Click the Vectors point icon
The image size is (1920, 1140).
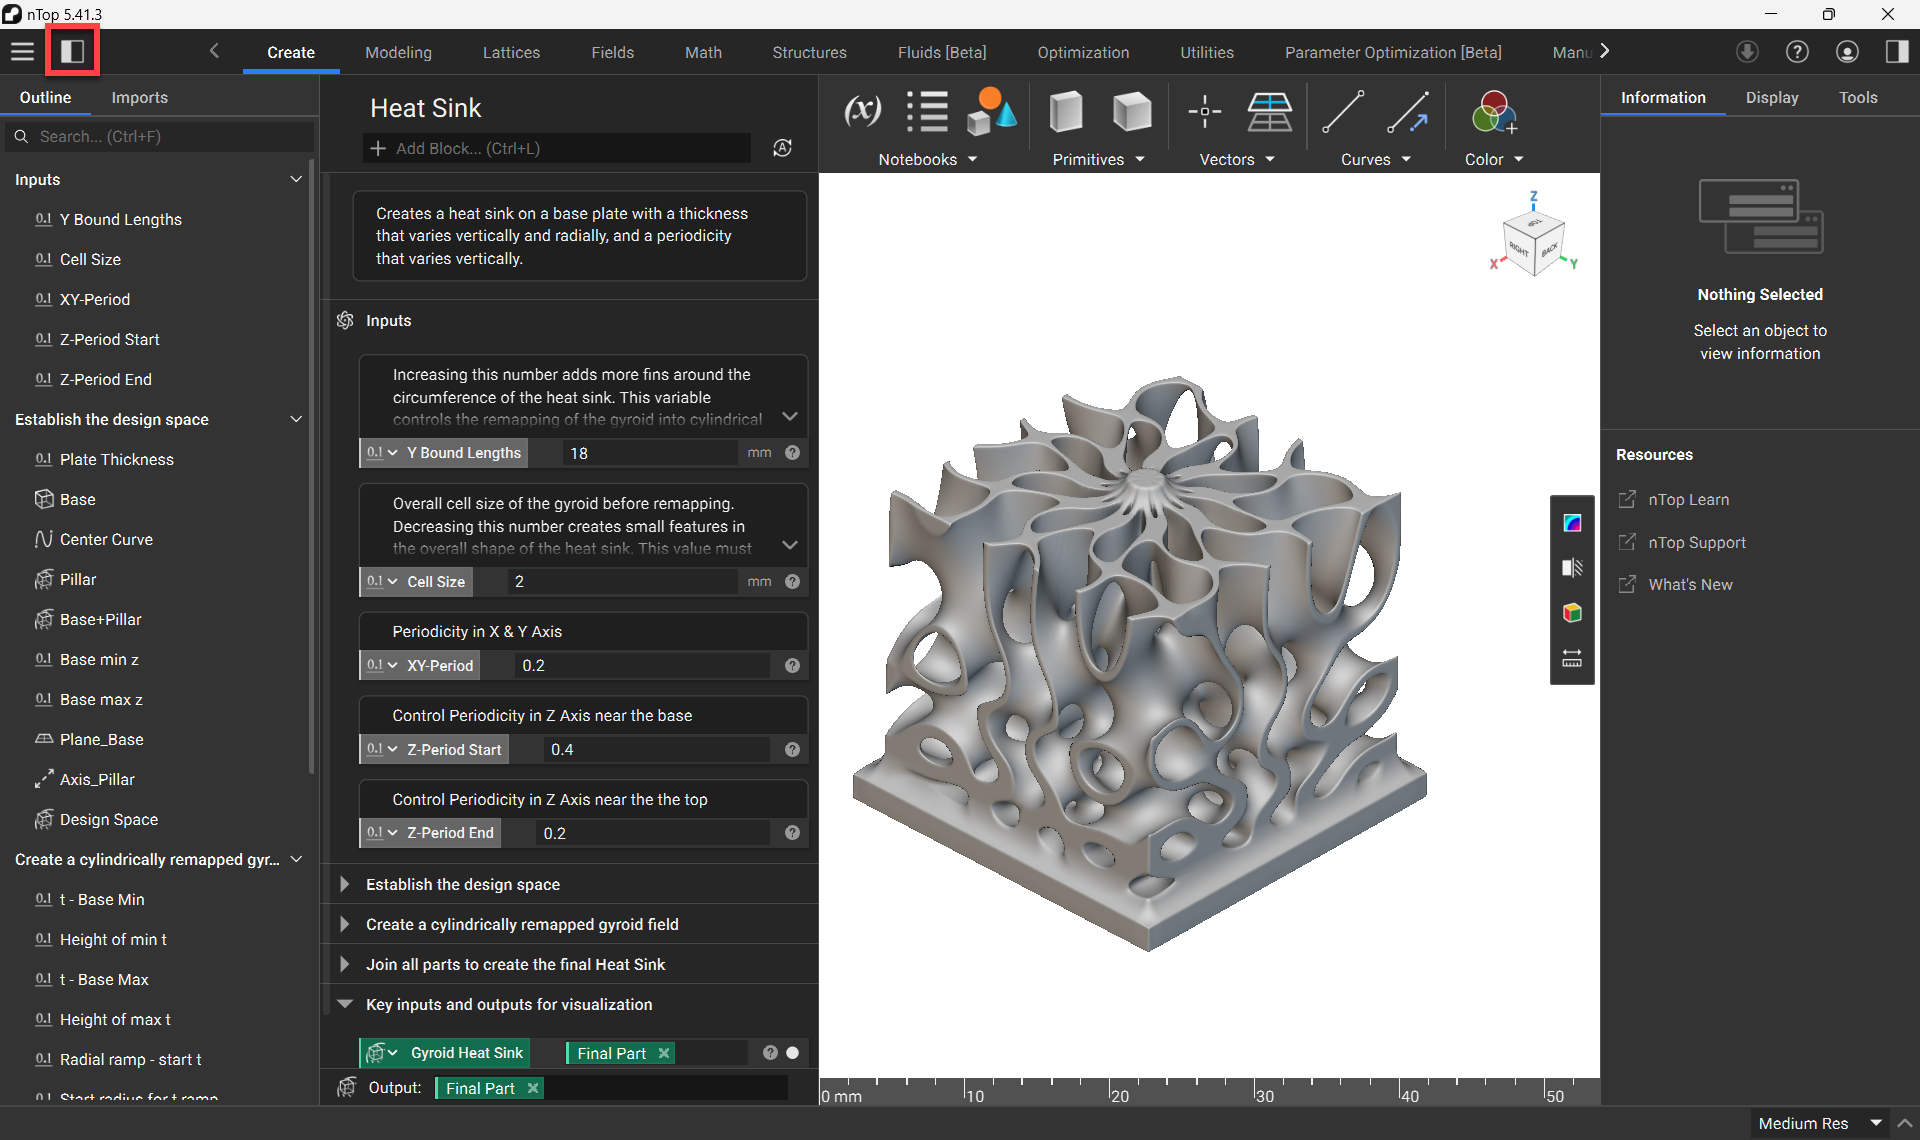pos(1204,111)
